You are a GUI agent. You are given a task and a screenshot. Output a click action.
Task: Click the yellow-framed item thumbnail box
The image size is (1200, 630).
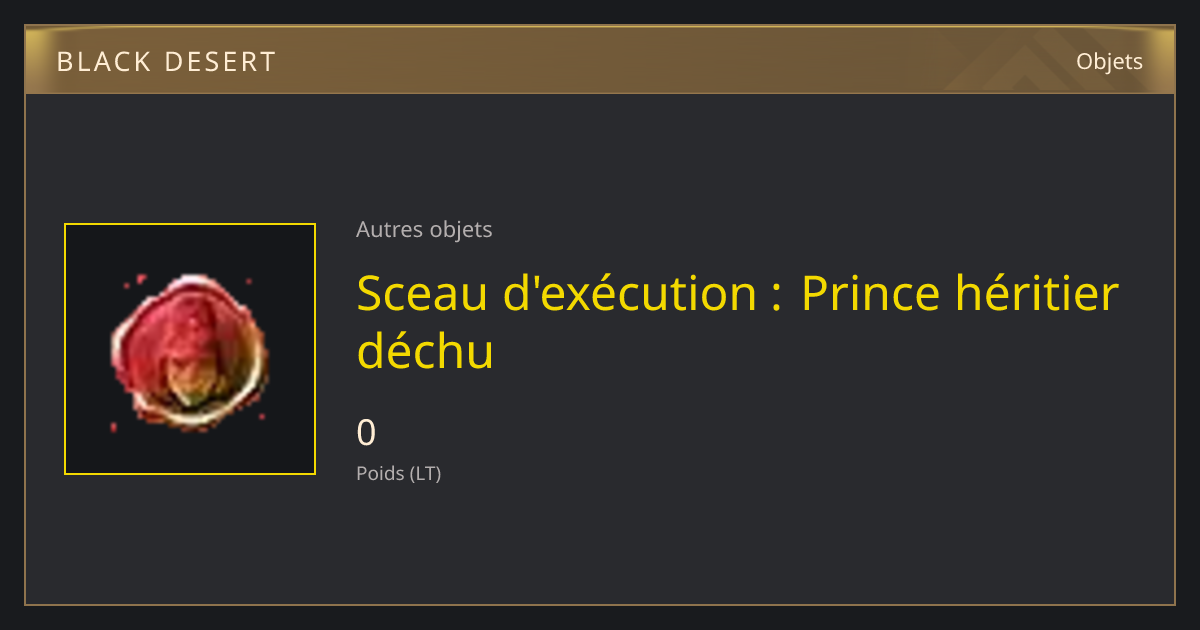(x=190, y=349)
